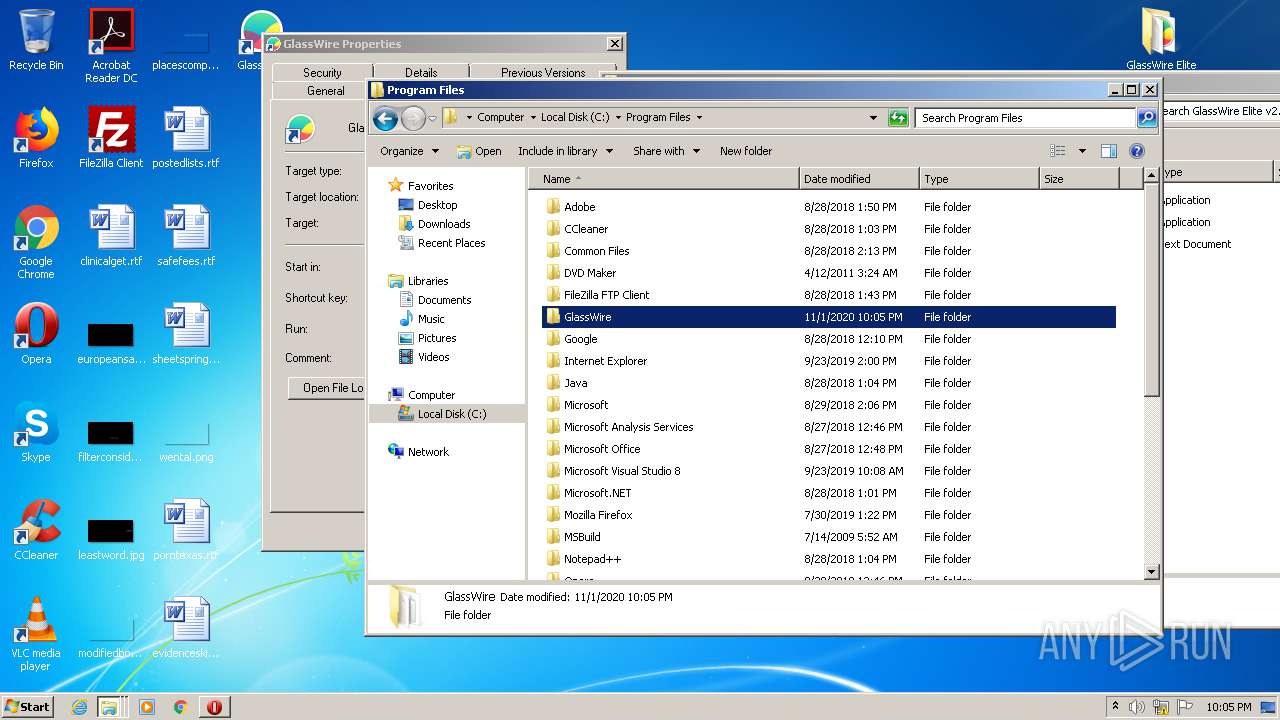The image size is (1280, 720).
Task: Click the Open toolbar button
Action: [479, 151]
